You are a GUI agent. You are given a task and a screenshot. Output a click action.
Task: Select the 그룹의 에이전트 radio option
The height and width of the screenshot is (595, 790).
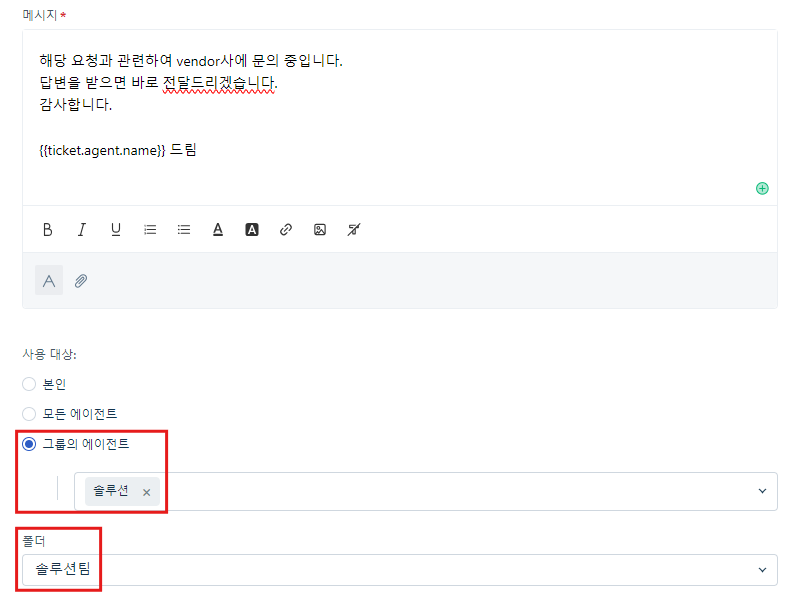pyautogui.click(x=29, y=444)
